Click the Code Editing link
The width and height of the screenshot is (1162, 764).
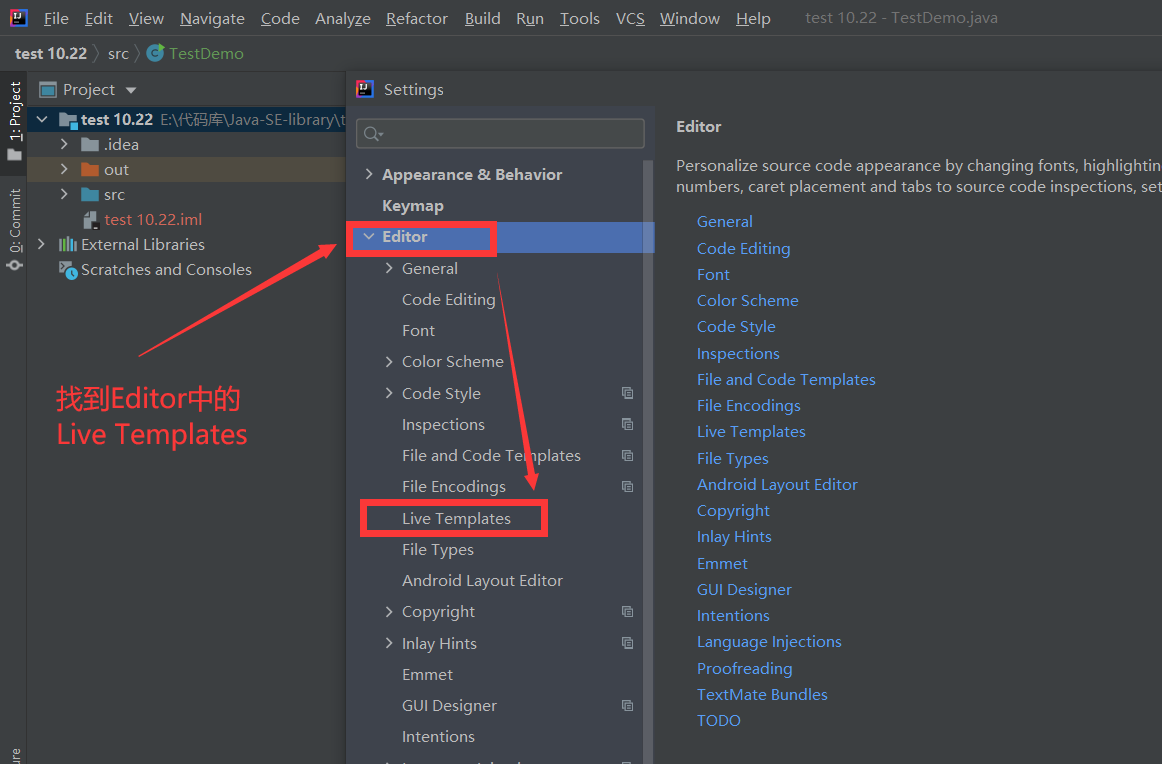[x=743, y=248]
